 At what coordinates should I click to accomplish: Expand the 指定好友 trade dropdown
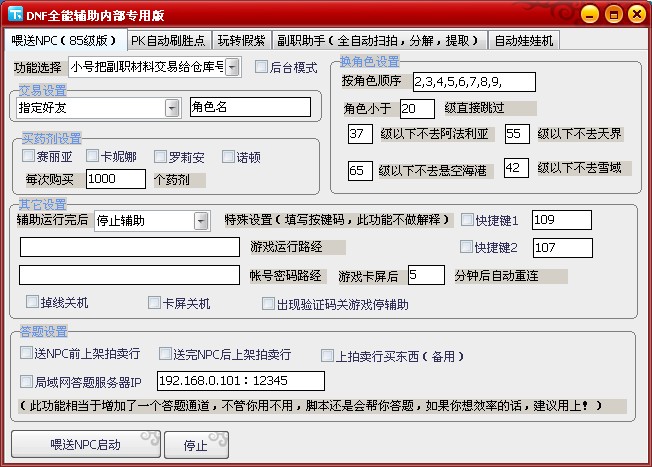171,107
